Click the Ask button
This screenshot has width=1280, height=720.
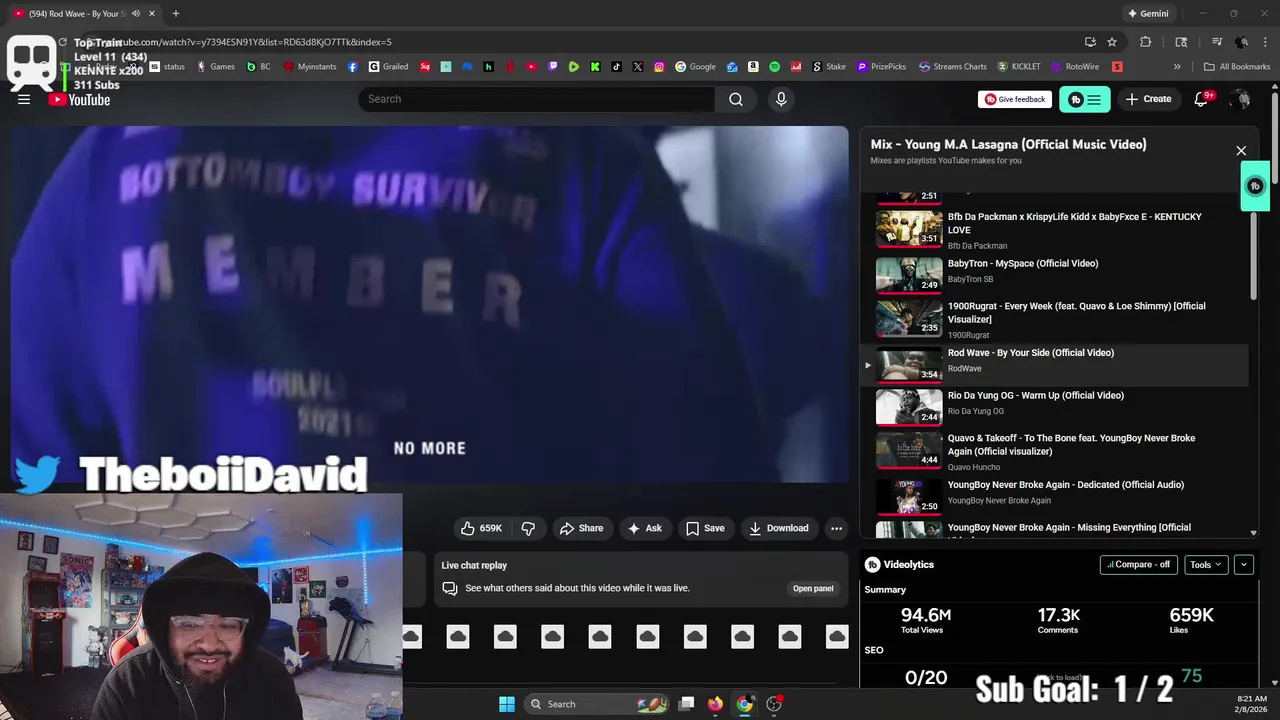coord(644,528)
